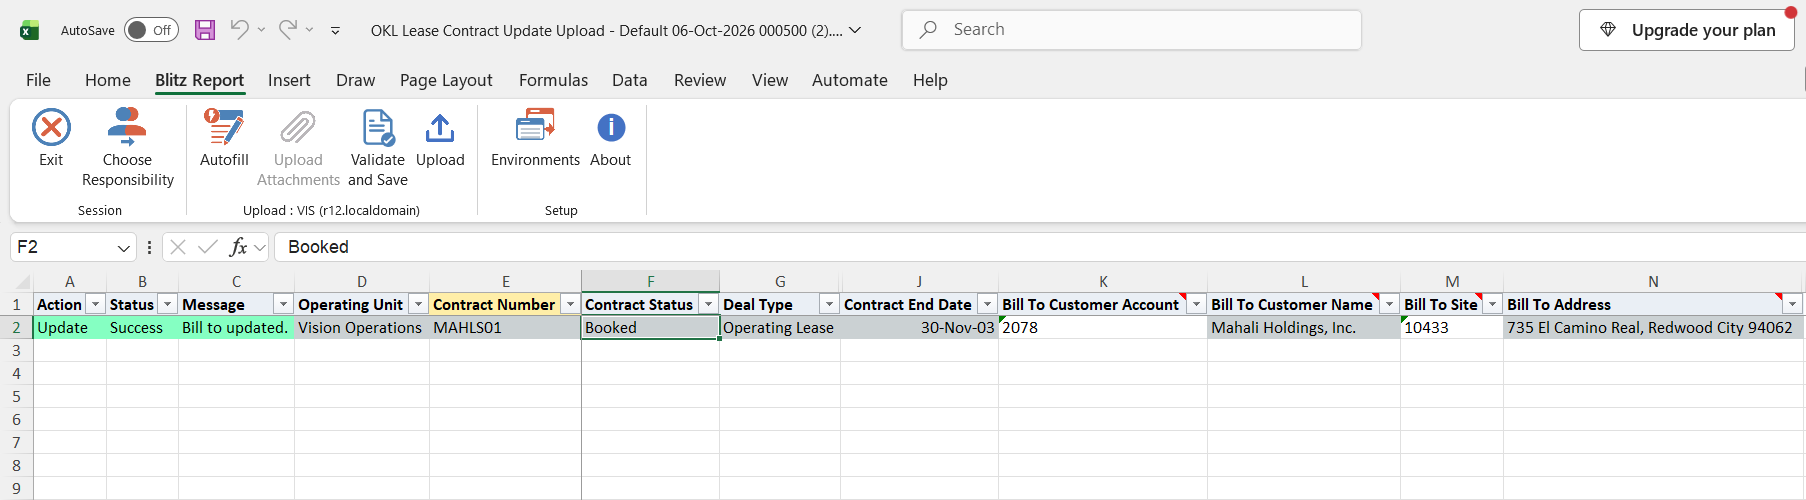Image resolution: width=1806 pixels, height=500 pixels.
Task: Expand the Undo history dropdown
Action: click(x=261, y=30)
